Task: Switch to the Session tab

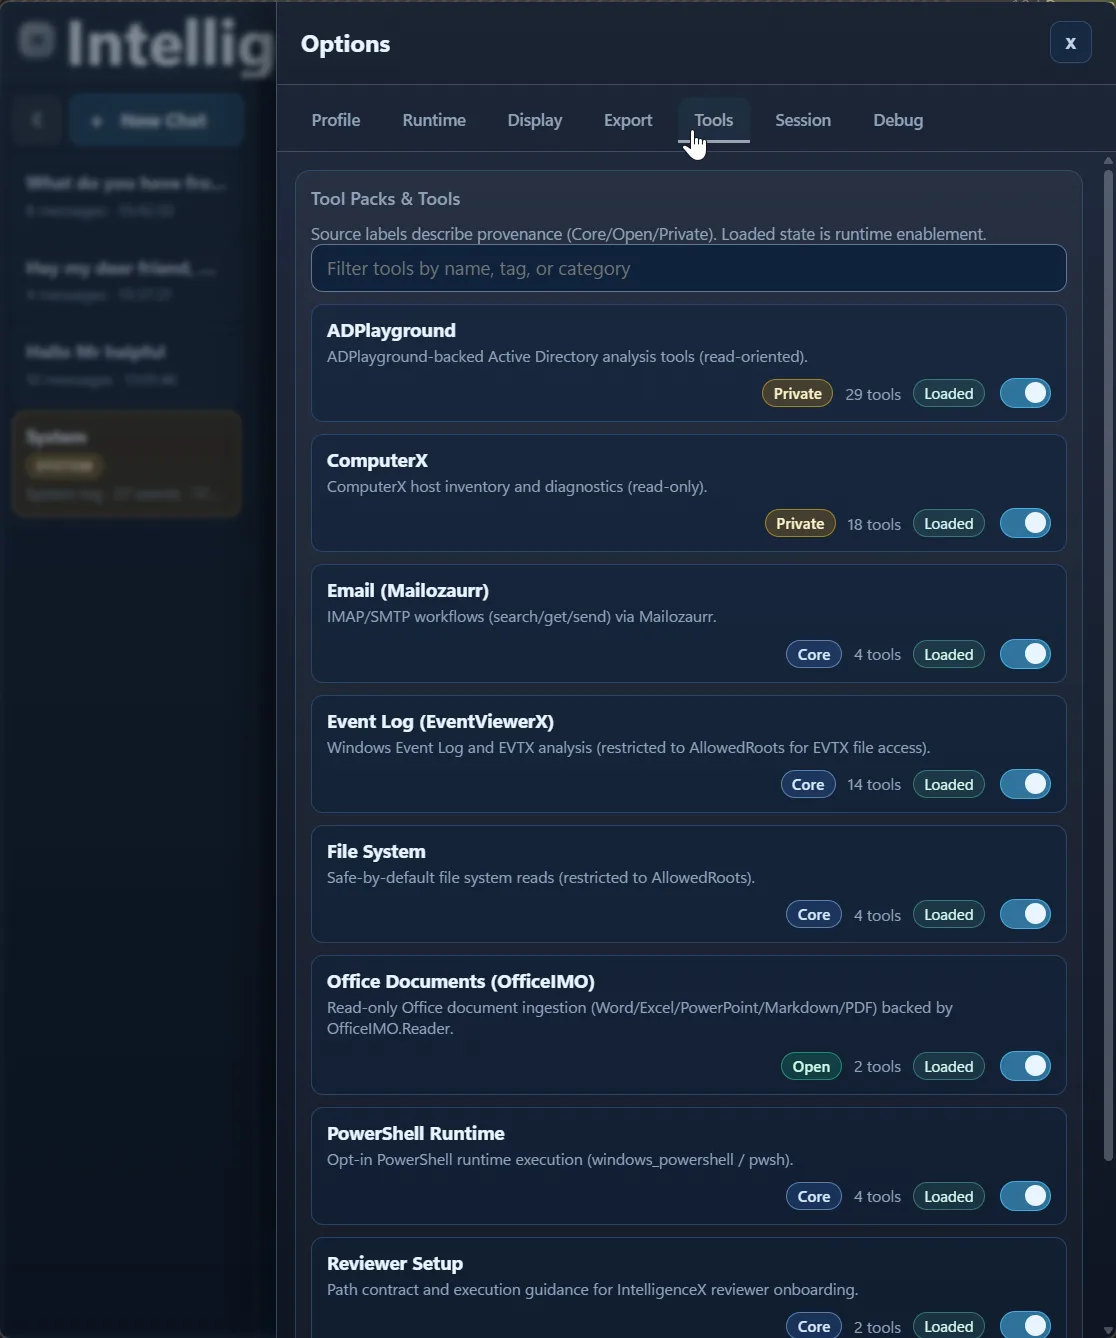Action: point(802,120)
